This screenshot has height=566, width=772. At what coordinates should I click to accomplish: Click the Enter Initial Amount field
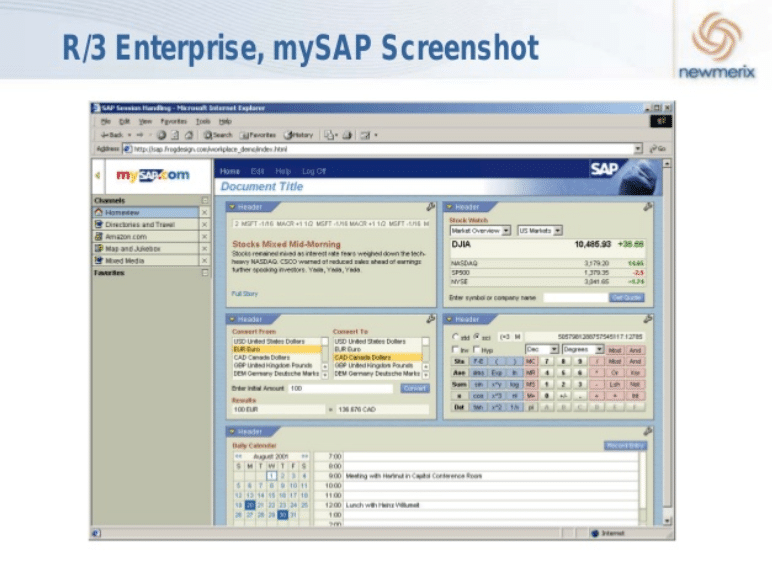pyautogui.click(x=341, y=388)
